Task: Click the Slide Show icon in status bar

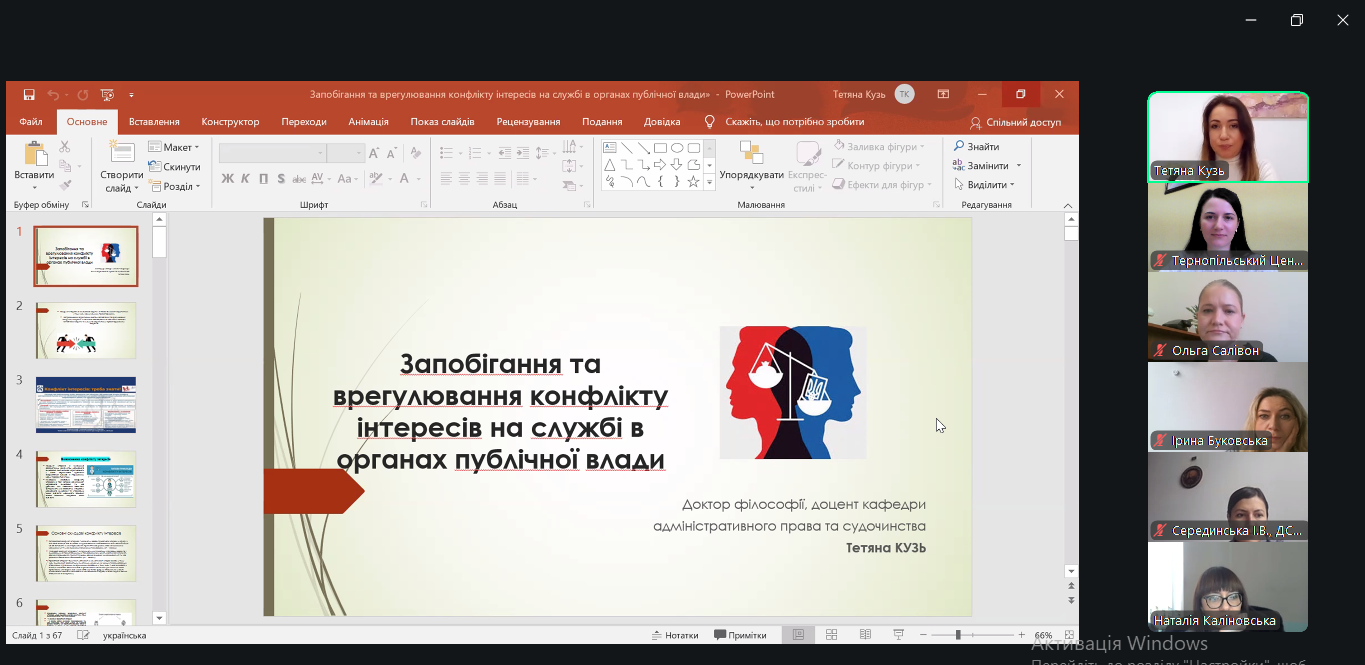Action: point(898,635)
